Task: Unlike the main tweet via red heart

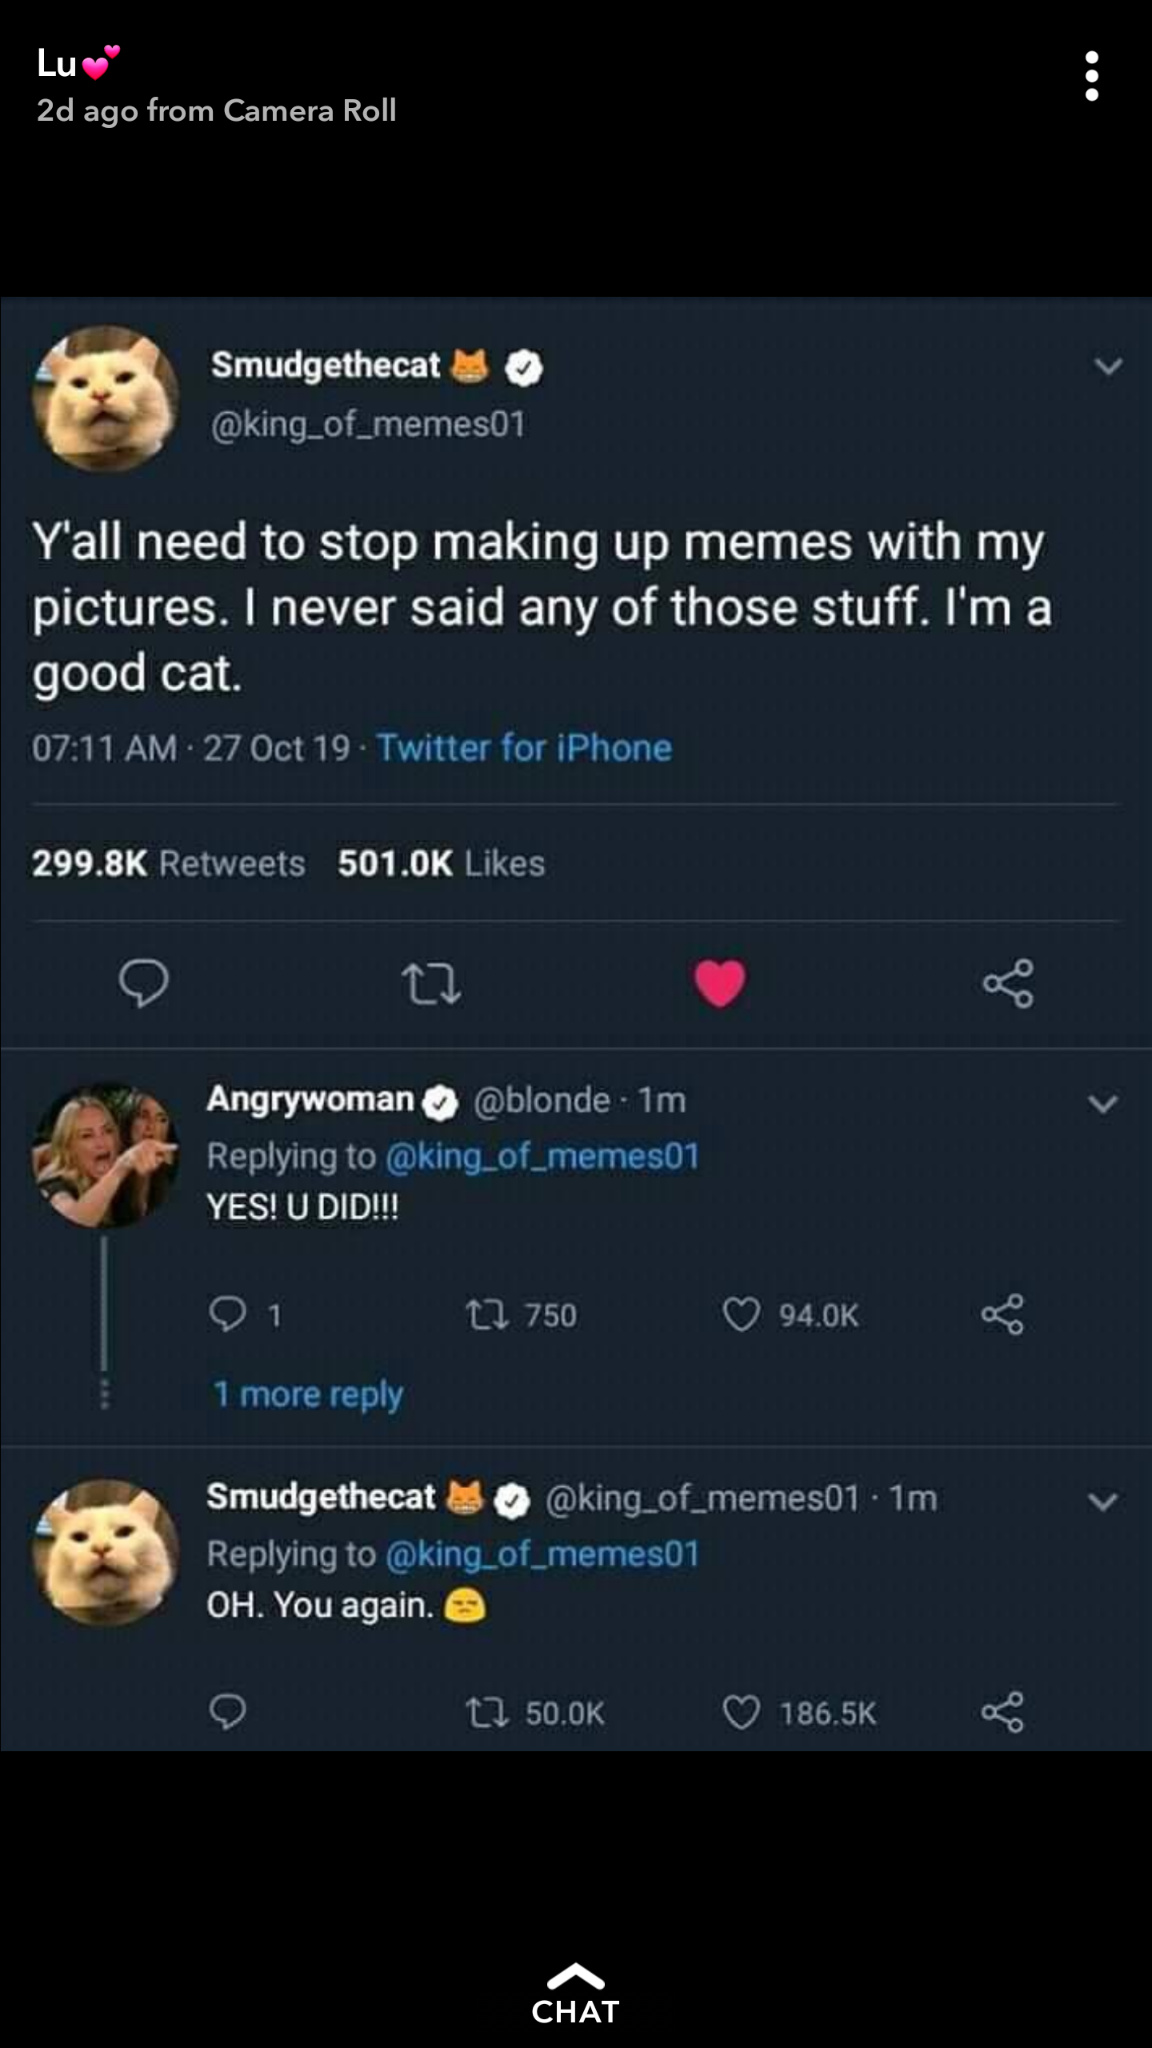Action: coord(720,983)
